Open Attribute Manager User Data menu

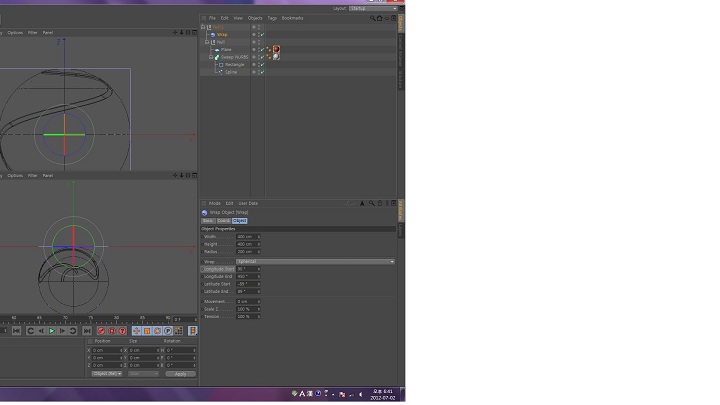click(248, 203)
